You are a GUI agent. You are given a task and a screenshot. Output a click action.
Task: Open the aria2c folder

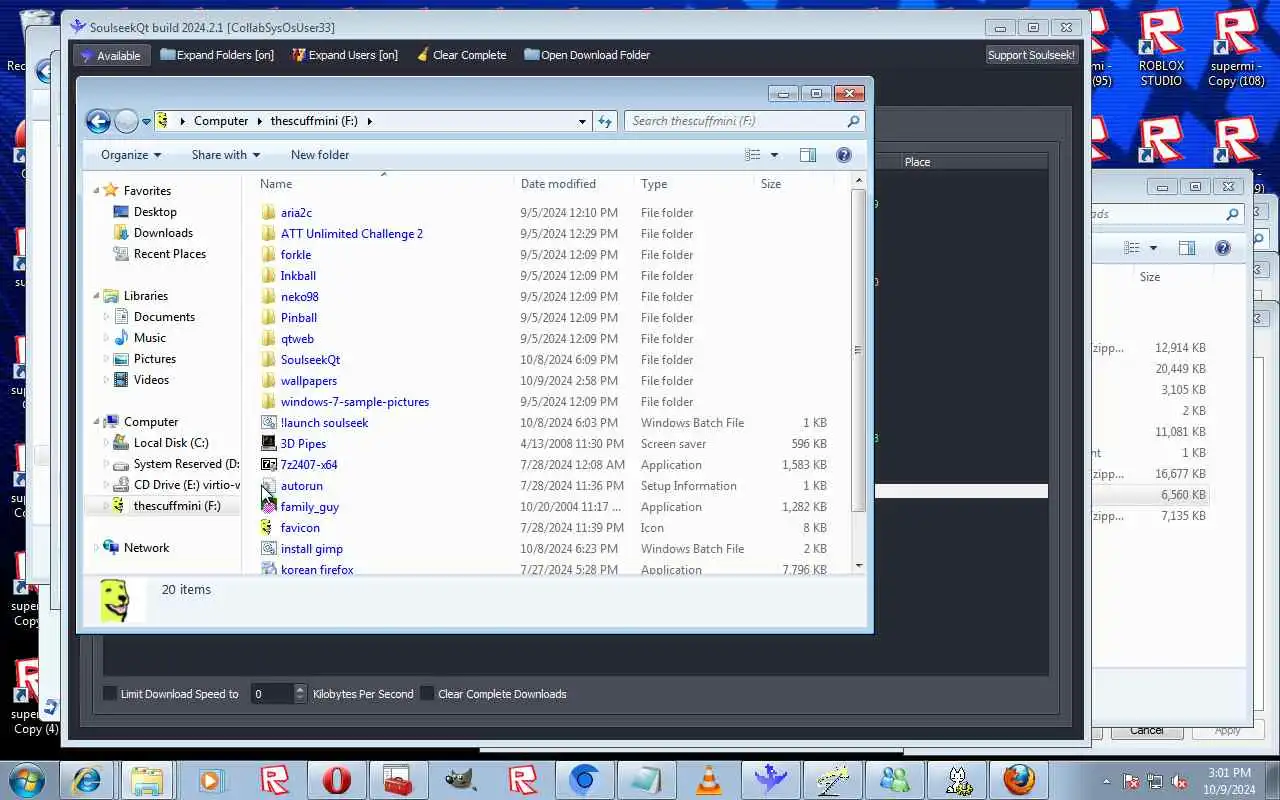pos(296,213)
